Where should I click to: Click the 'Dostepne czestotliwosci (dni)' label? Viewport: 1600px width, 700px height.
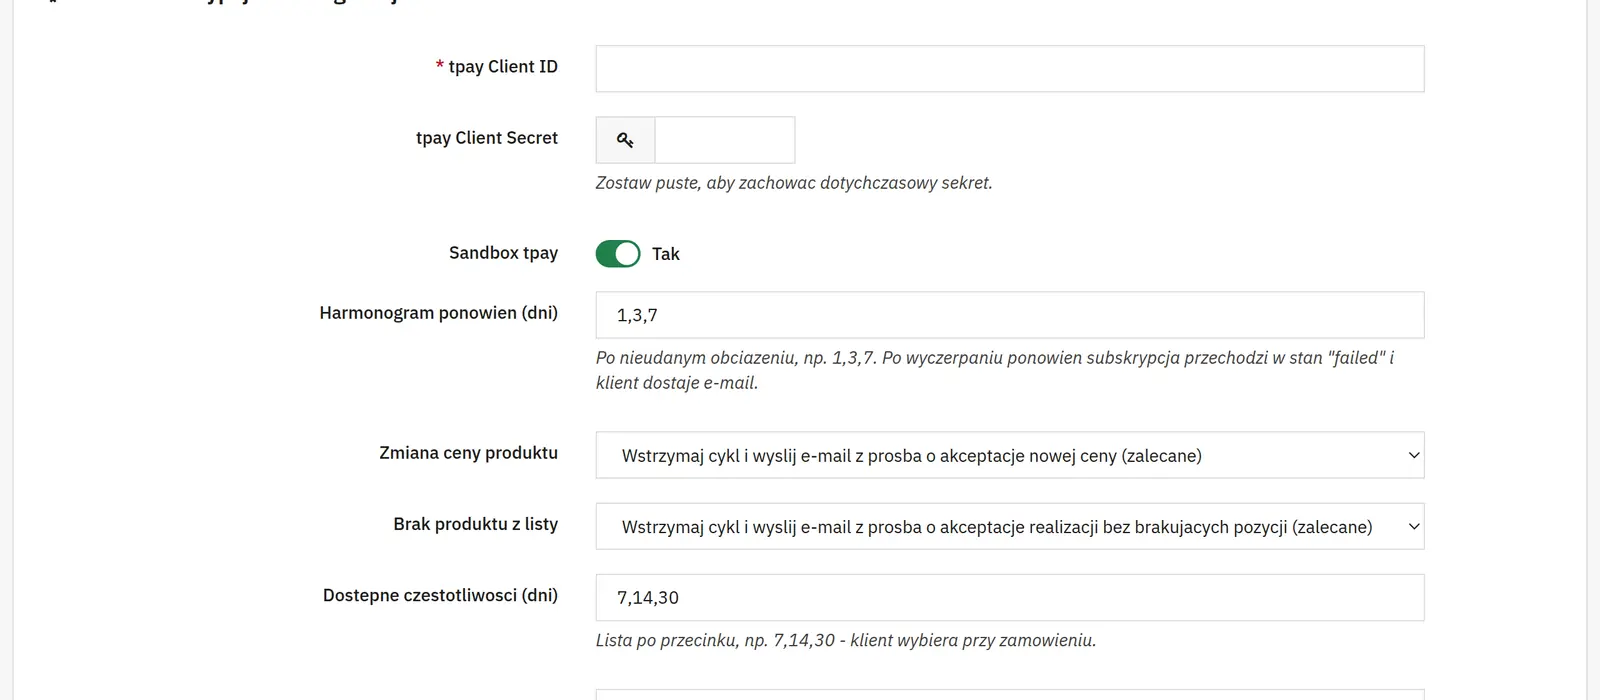[441, 595]
